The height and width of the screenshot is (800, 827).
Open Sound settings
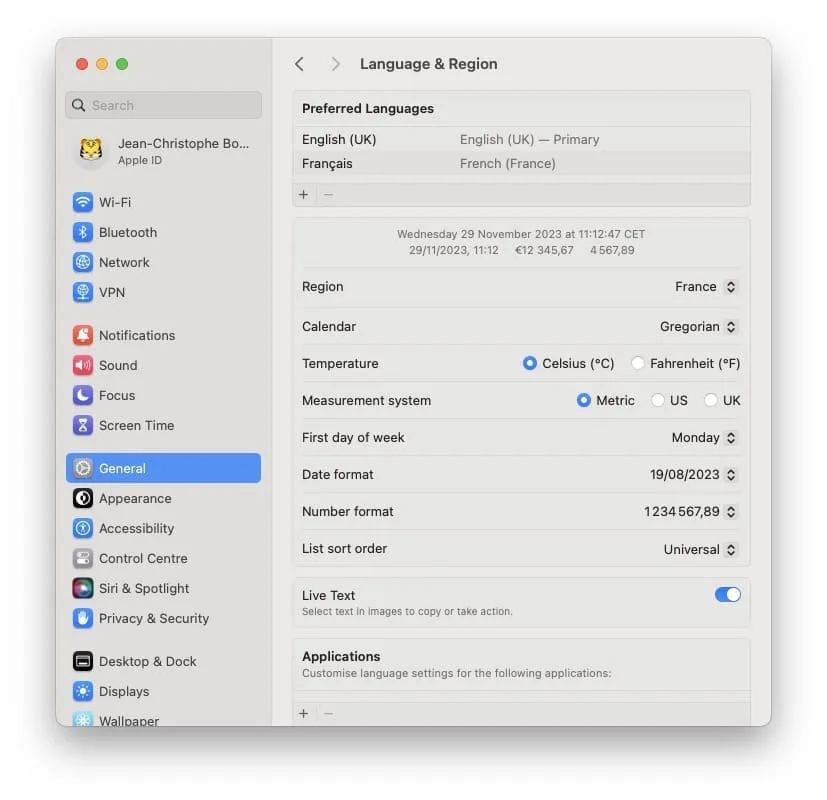click(119, 365)
